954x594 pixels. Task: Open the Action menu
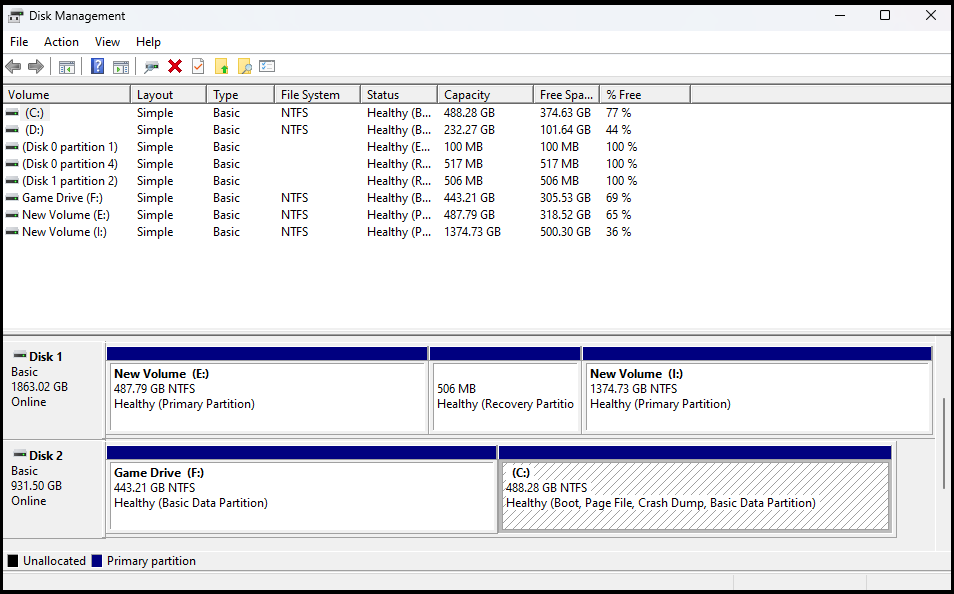click(61, 42)
